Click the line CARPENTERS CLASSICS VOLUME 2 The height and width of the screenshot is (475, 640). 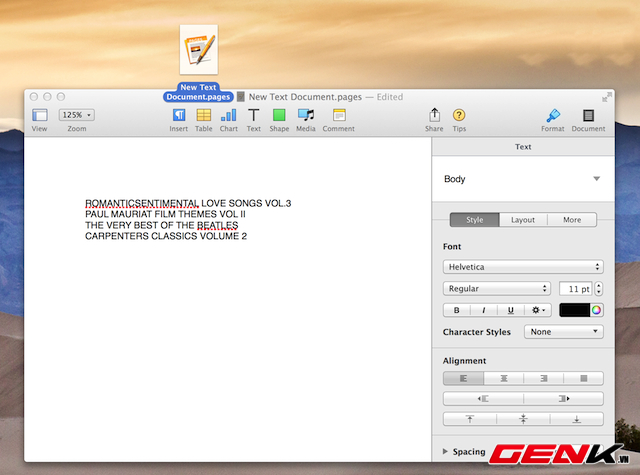[x=166, y=236]
